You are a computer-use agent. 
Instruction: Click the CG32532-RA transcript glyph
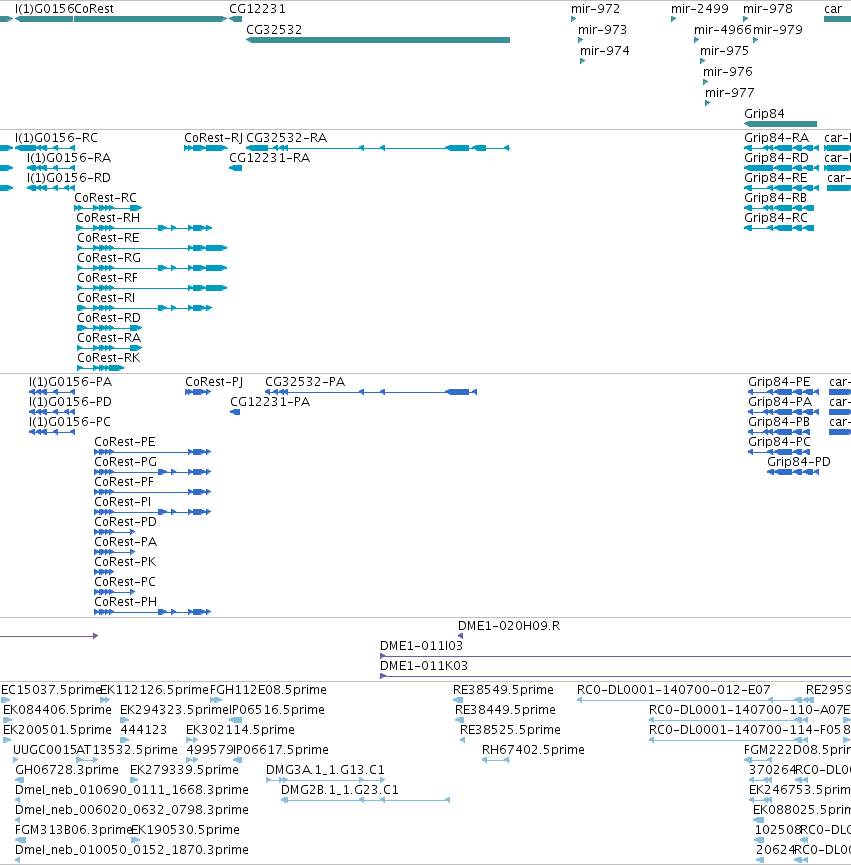[378, 148]
